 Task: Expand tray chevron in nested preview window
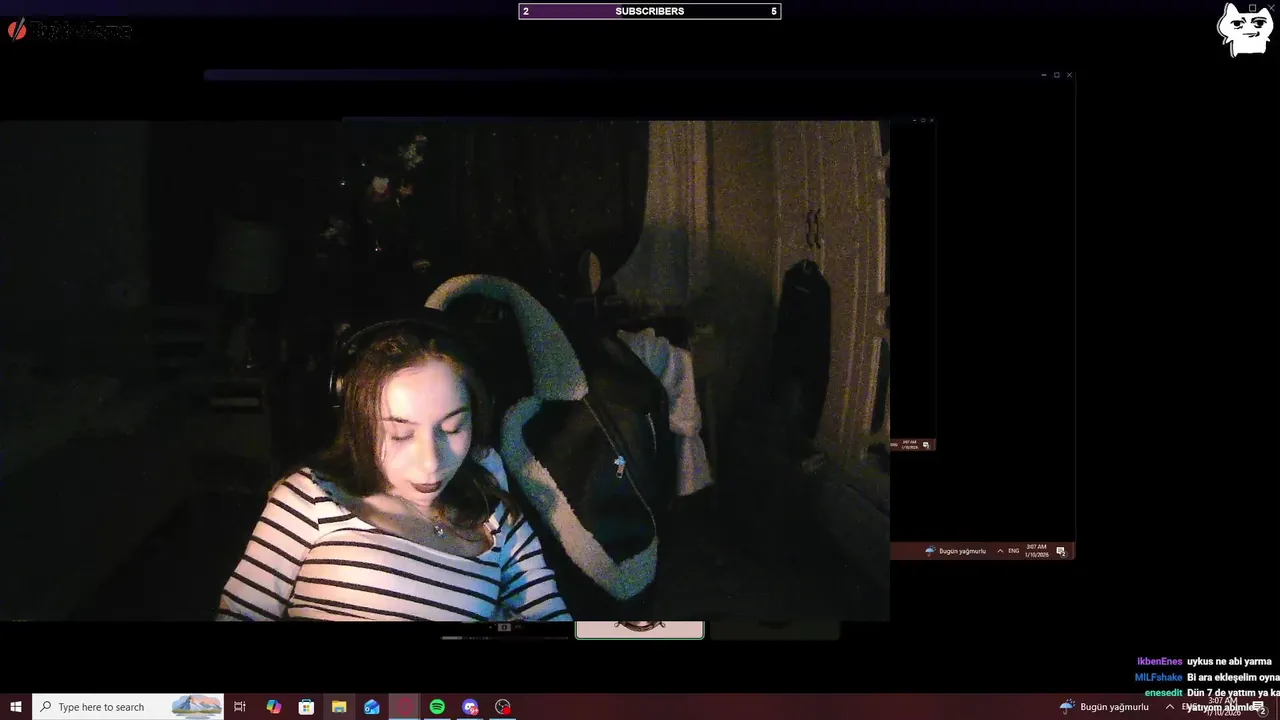tap(1000, 551)
